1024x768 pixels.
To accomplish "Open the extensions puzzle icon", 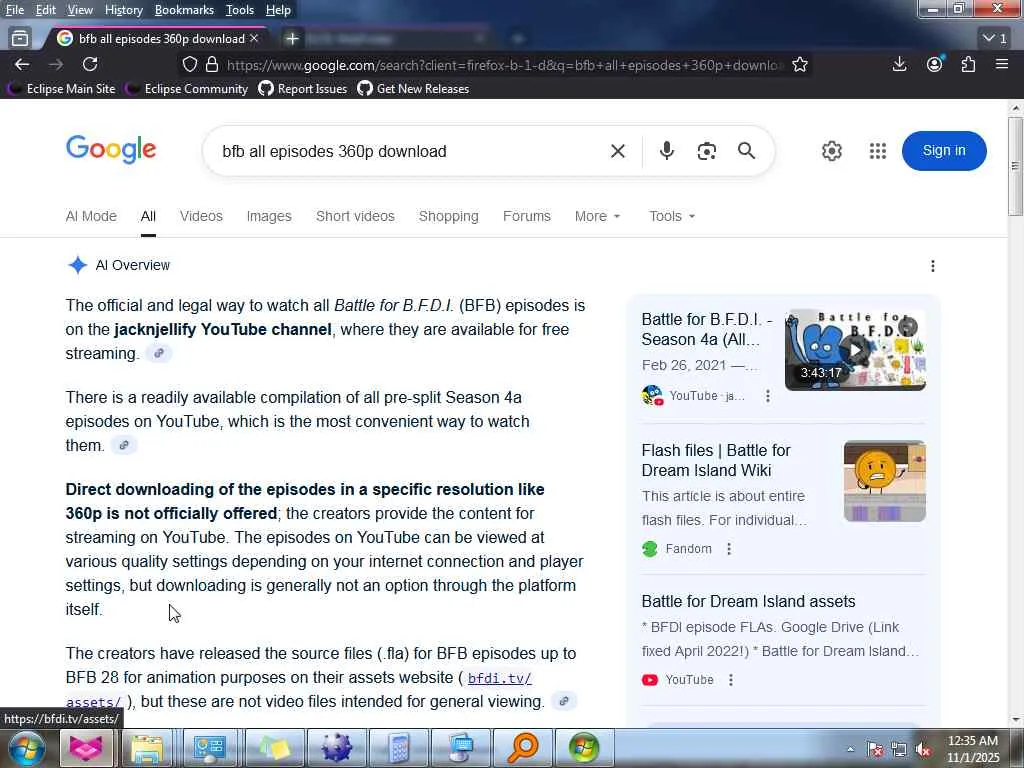I will pyautogui.click(x=968, y=64).
